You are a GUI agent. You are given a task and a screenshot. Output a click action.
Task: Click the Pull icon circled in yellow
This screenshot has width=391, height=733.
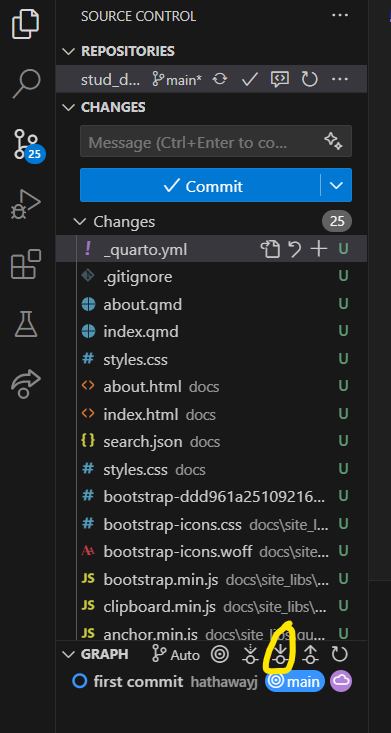[280, 654]
